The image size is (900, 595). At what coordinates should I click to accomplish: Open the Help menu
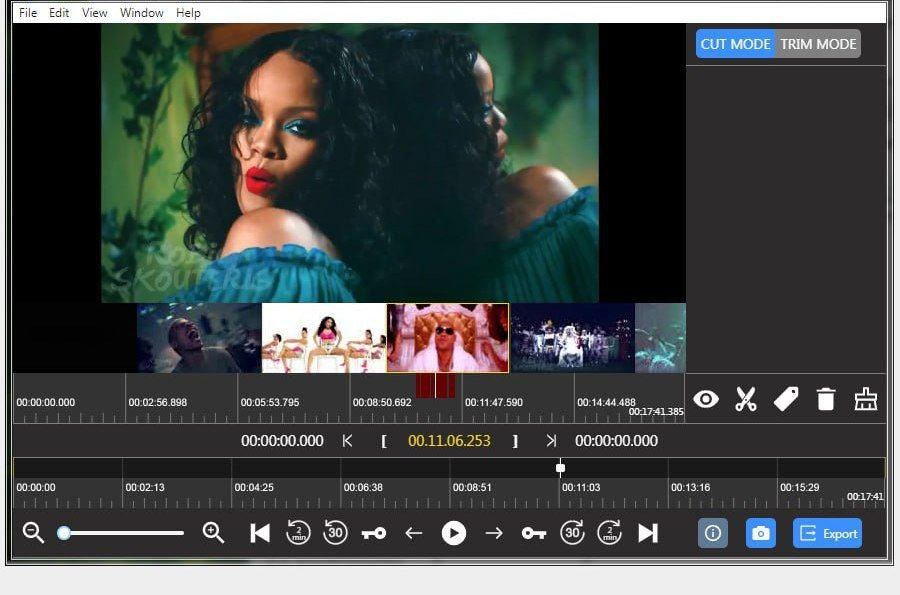coord(188,13)
